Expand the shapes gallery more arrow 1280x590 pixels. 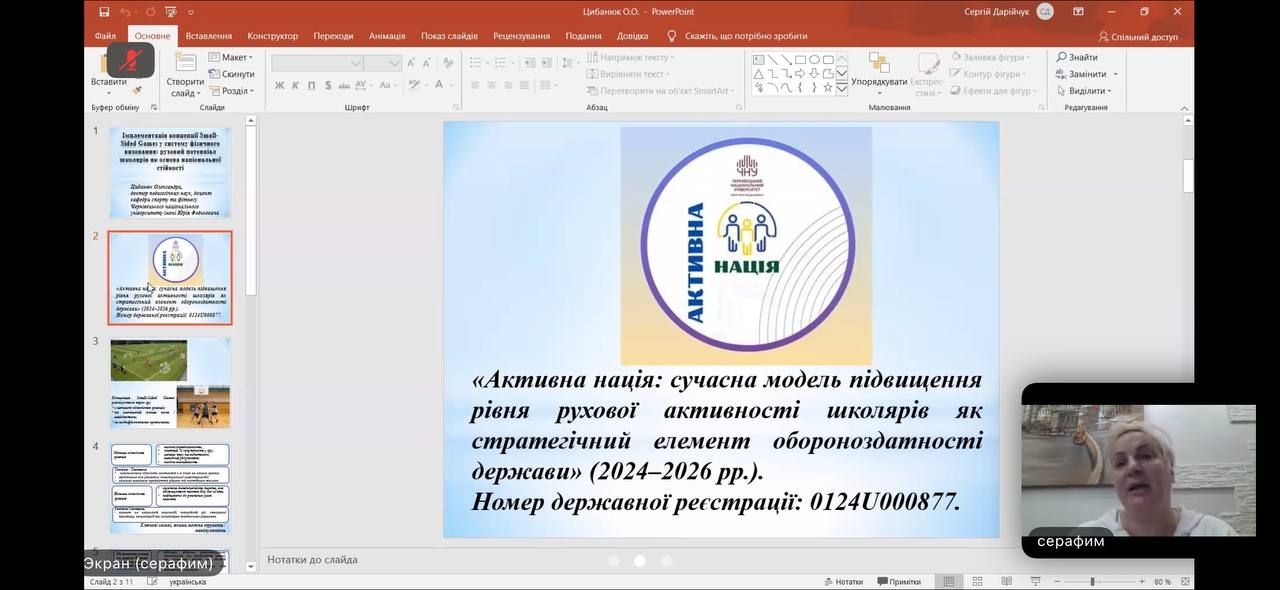point(842,89)
